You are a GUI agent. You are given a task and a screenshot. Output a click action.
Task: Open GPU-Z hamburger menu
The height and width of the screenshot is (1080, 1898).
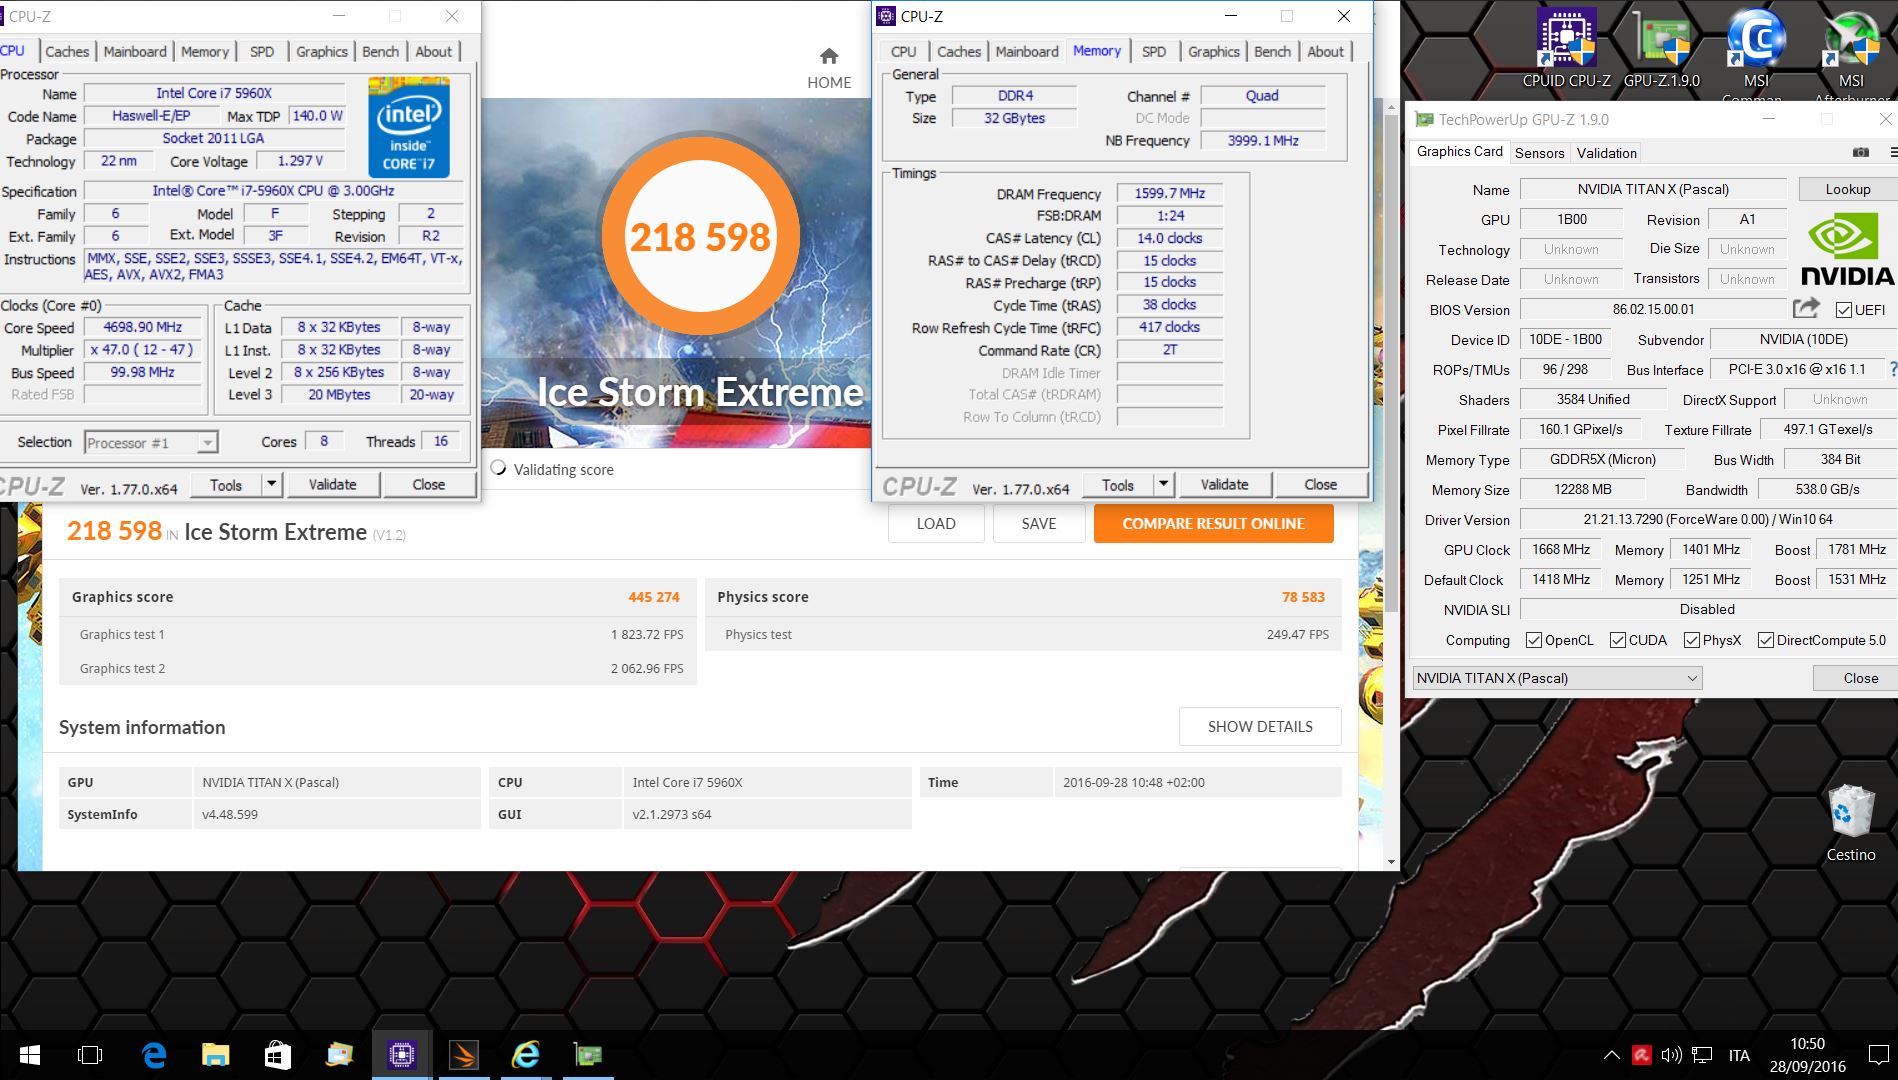pyautogui.click(x=1893, y=152)
